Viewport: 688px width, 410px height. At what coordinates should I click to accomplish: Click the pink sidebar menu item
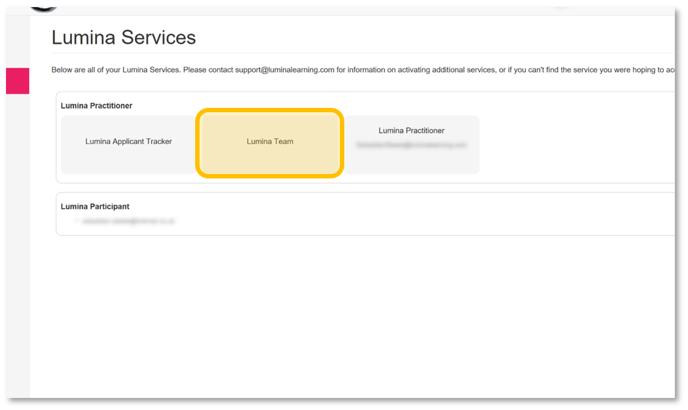click(x=18, y=81)
